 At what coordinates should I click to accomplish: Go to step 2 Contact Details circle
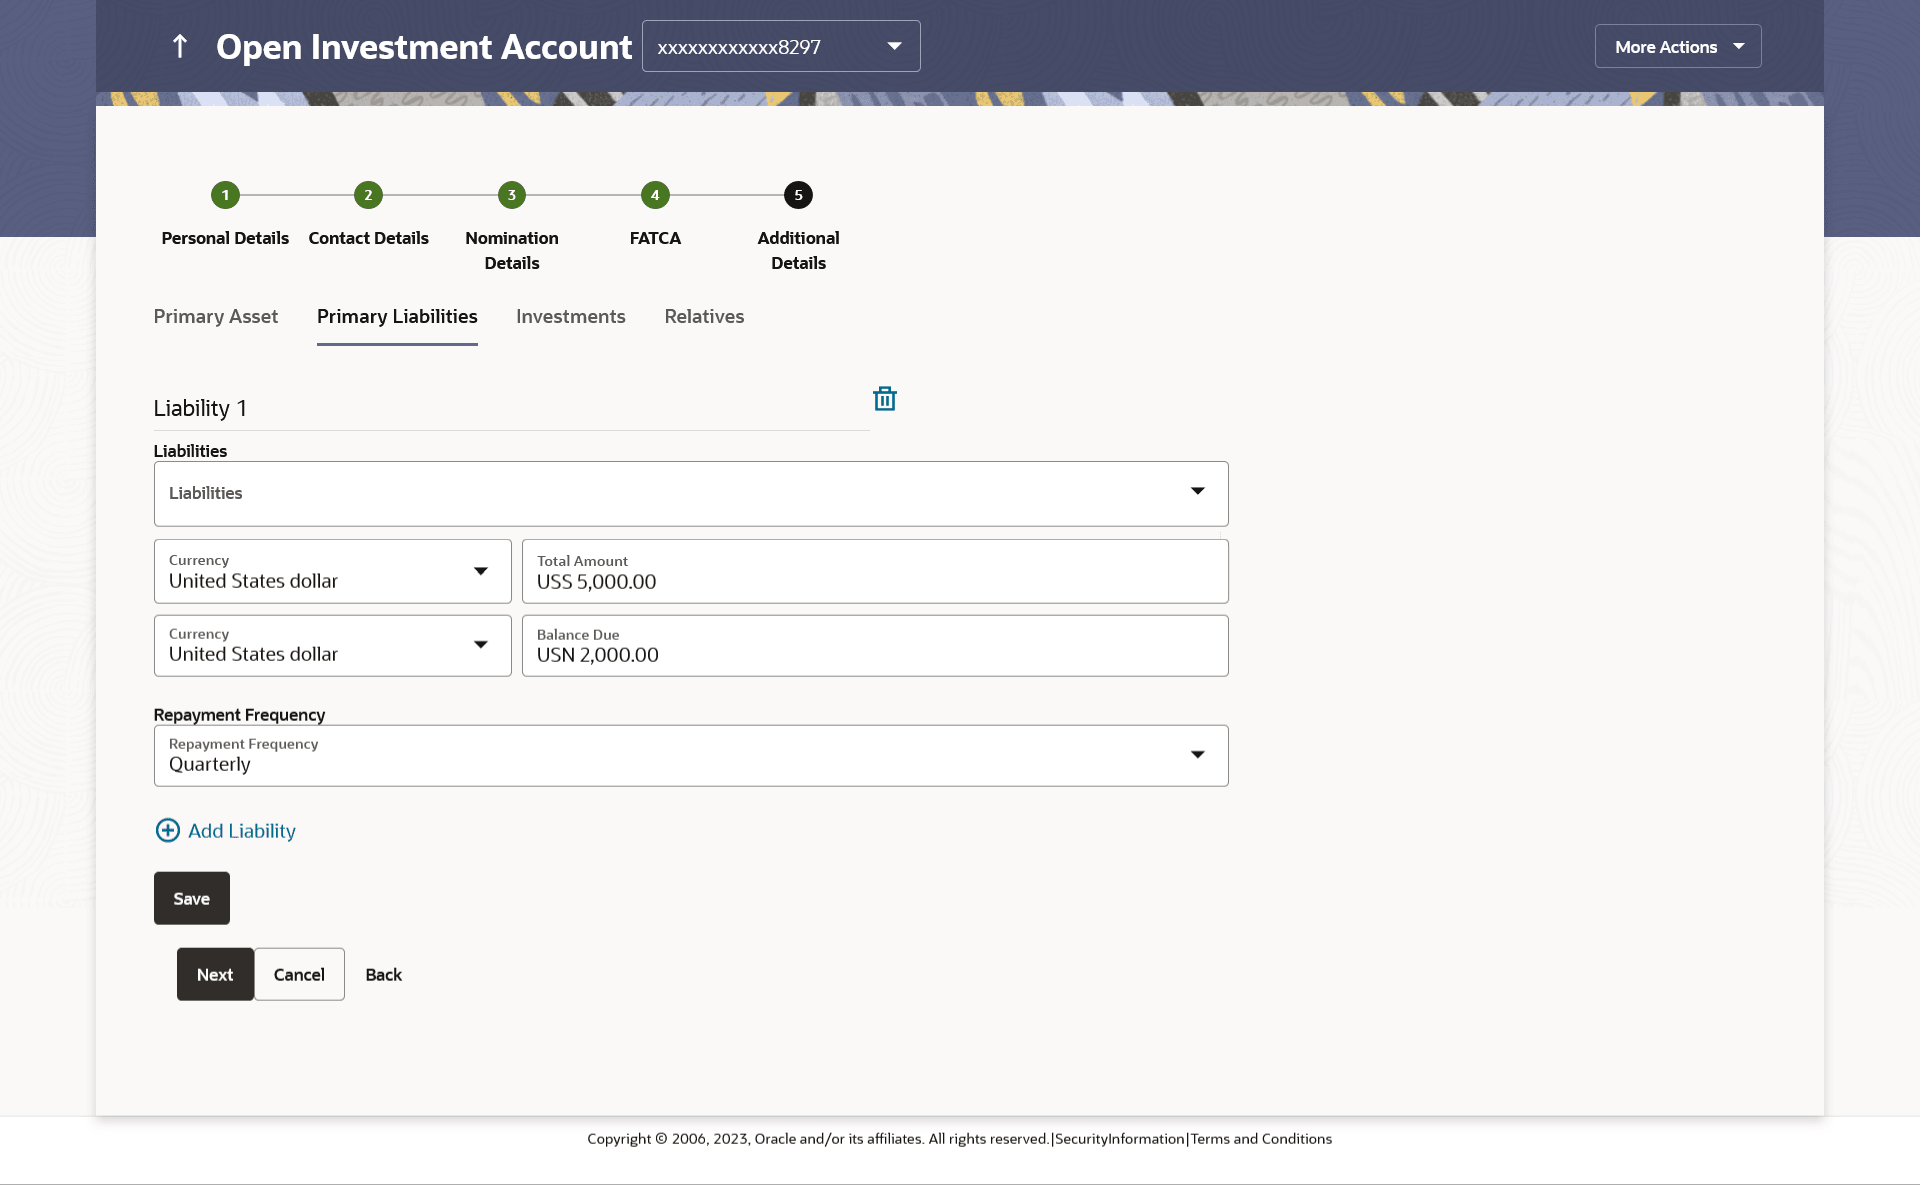point(368,195)
